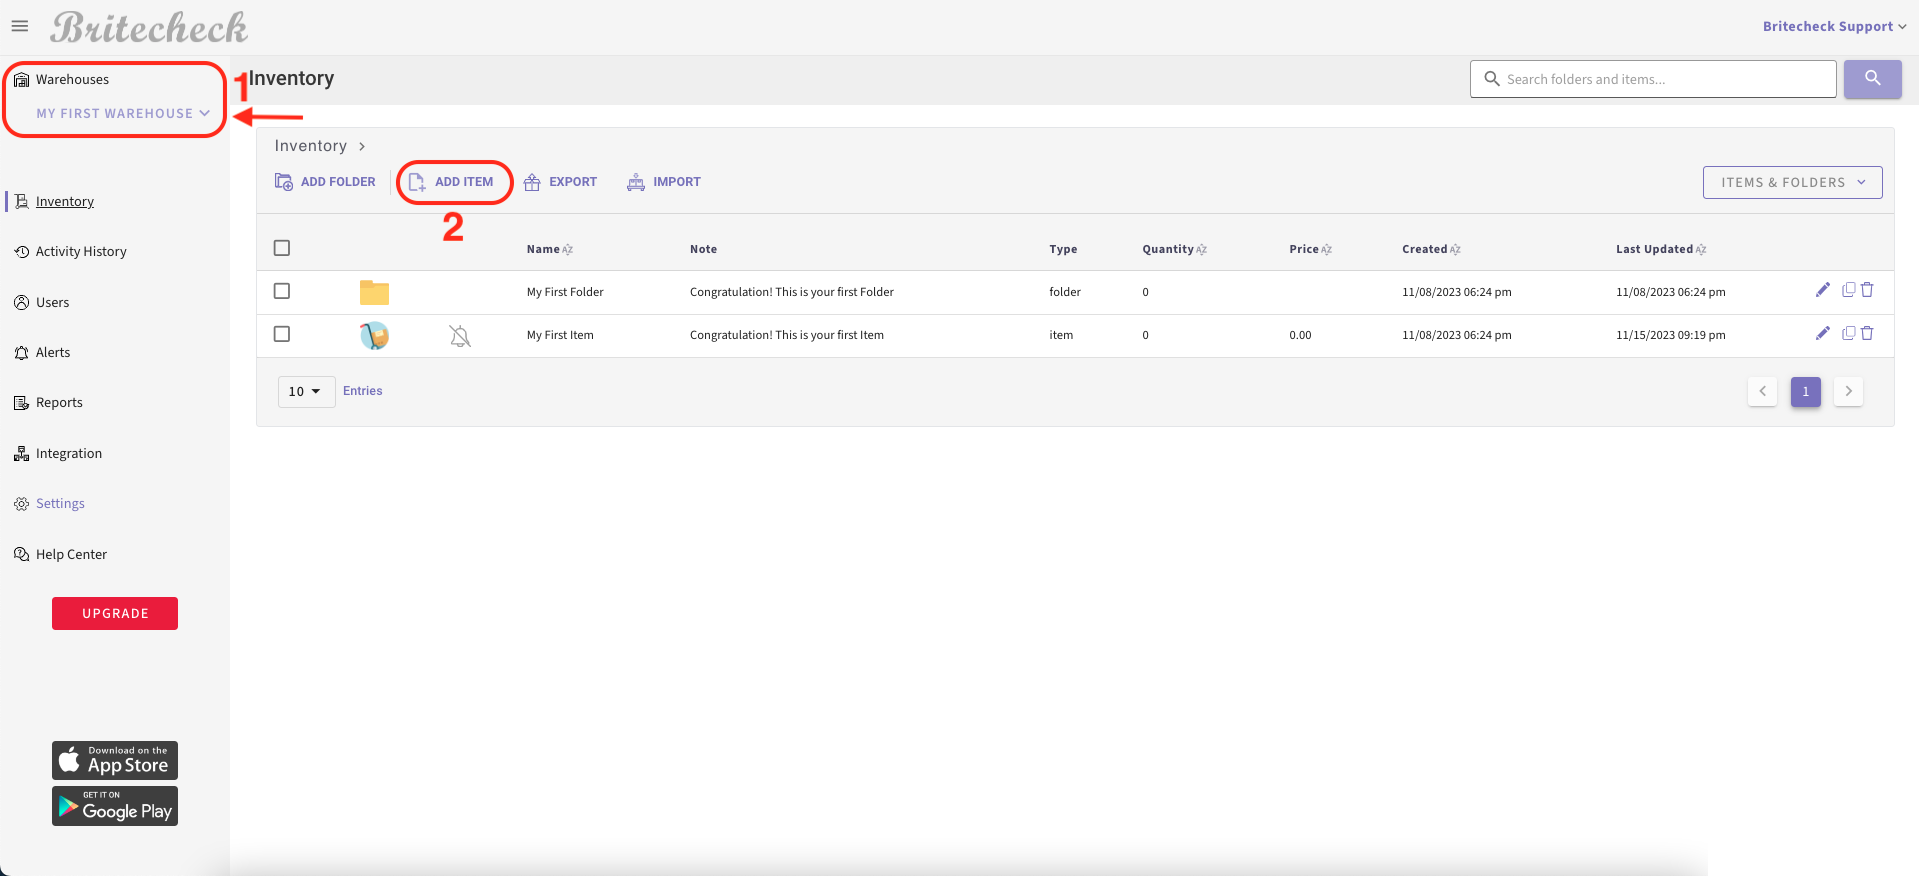Select page 1 in pagination

1806,391
